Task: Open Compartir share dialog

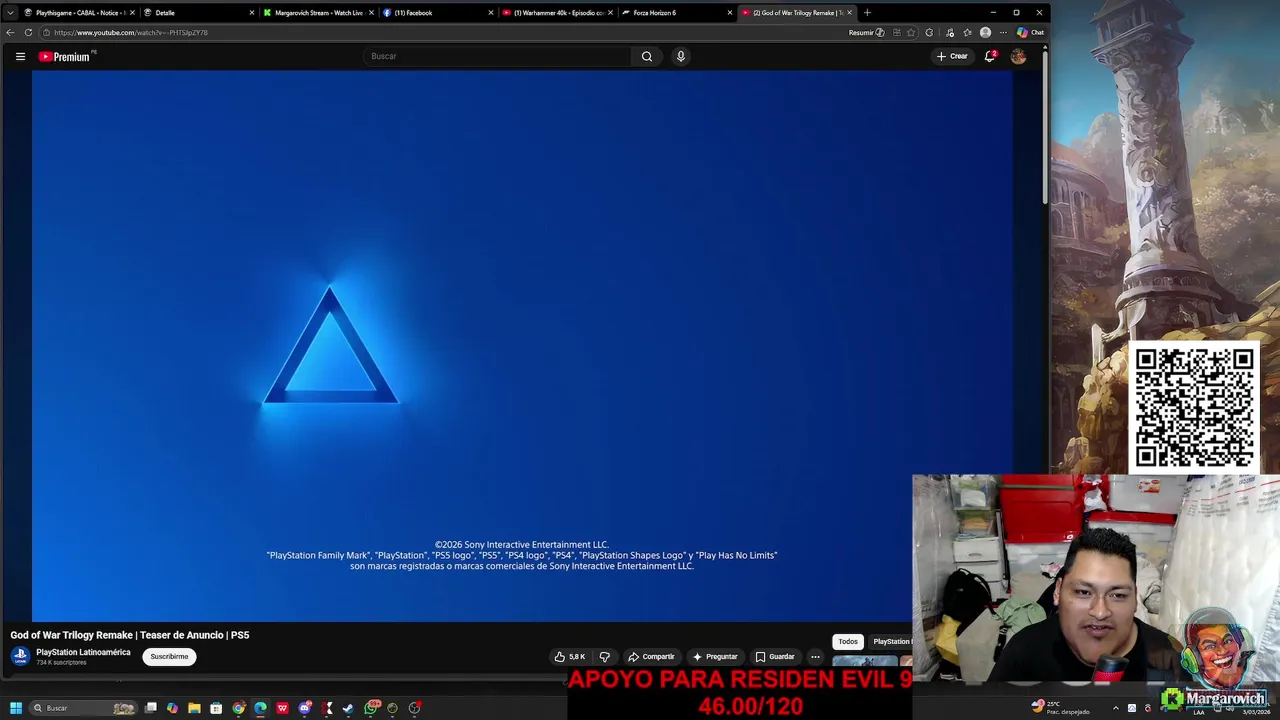Action: 651,657
